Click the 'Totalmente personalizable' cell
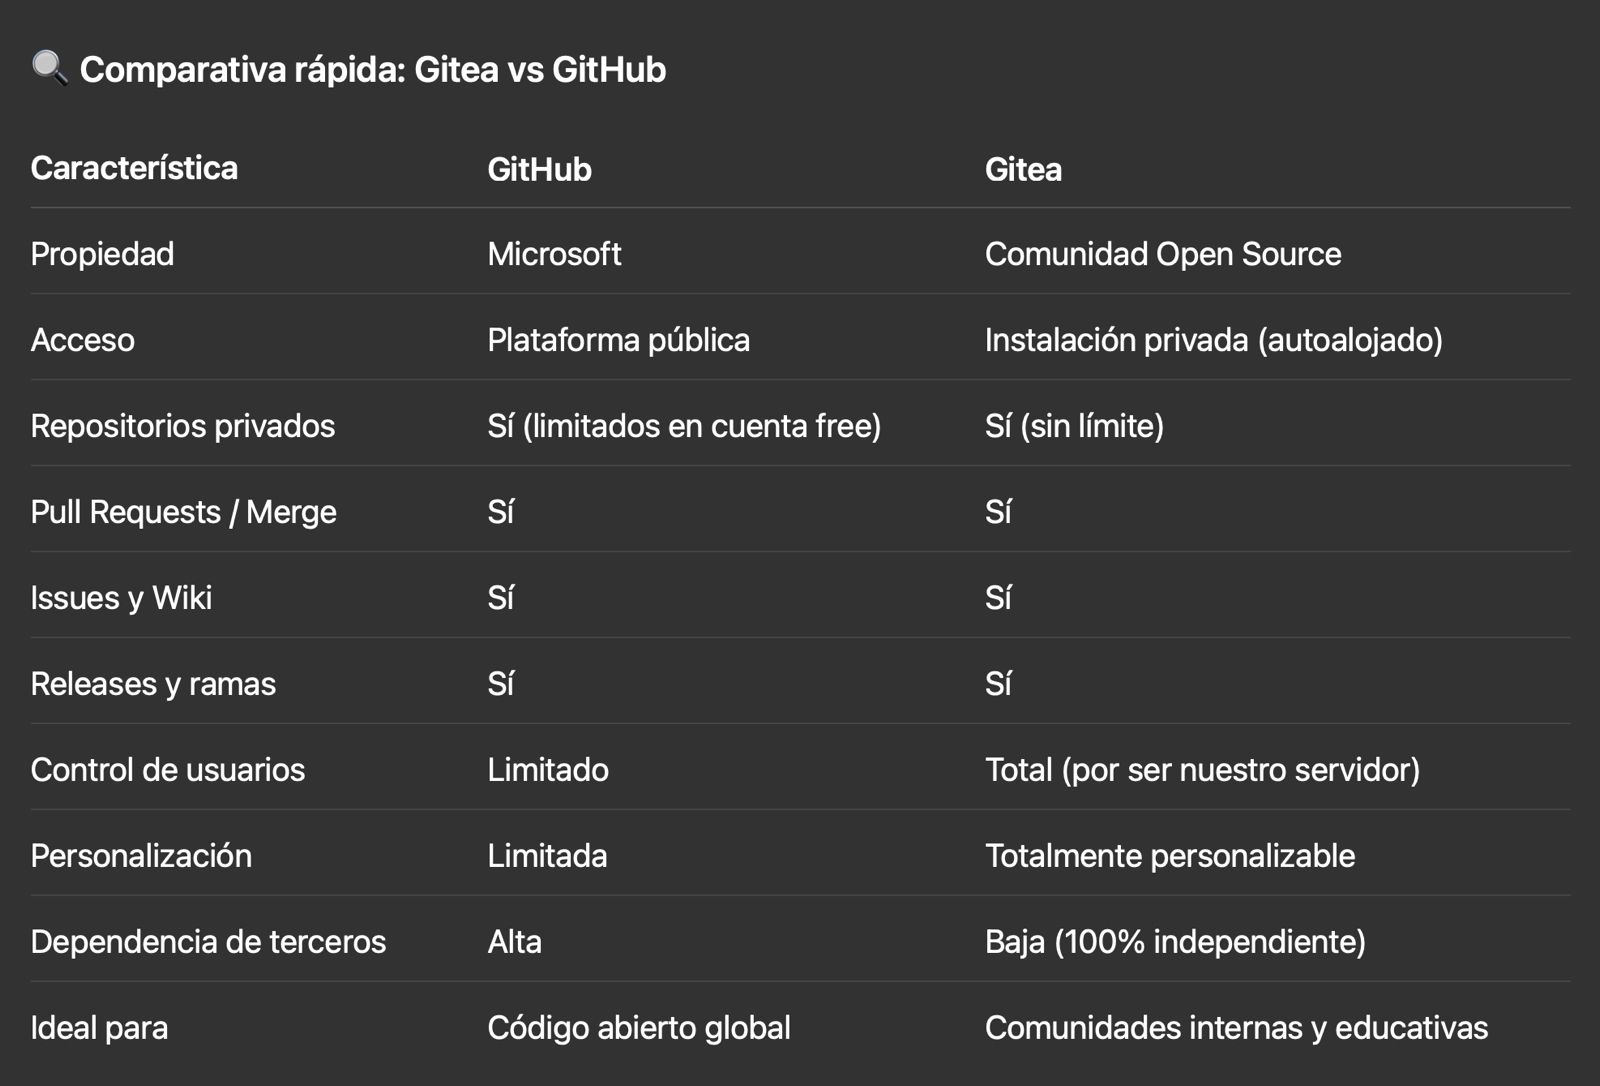 pyautogui.click(x=1170, y=856)
